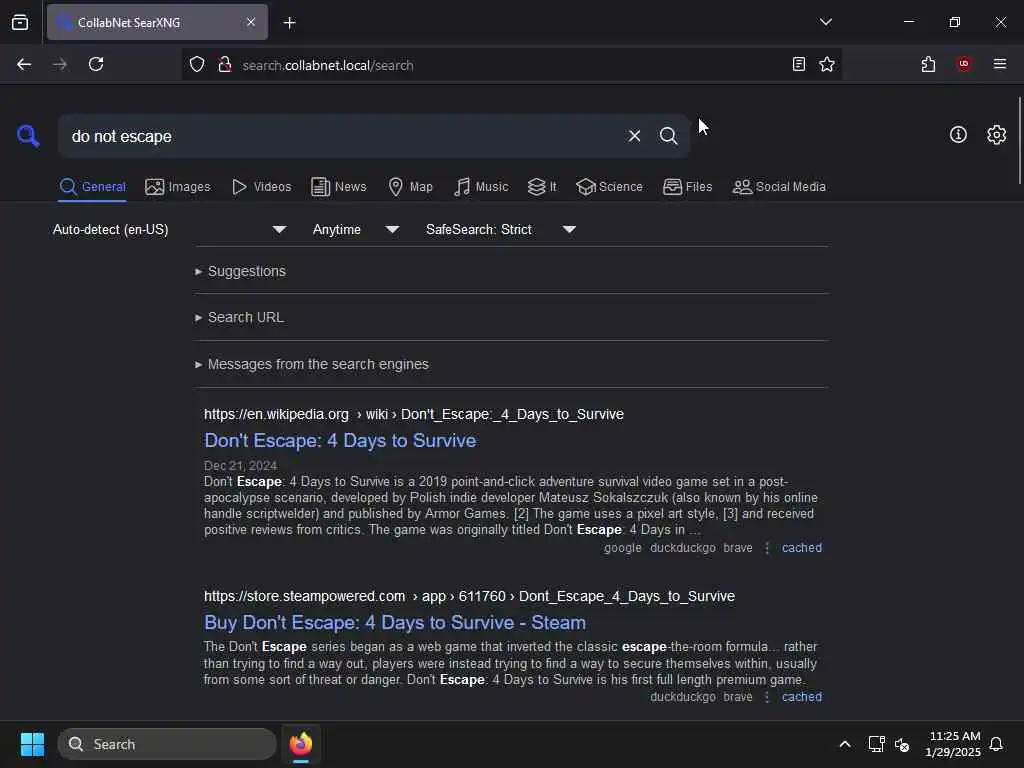Open the Firefox application menu
This screenshot has width=1024, height=768.
tap(999, 64)
